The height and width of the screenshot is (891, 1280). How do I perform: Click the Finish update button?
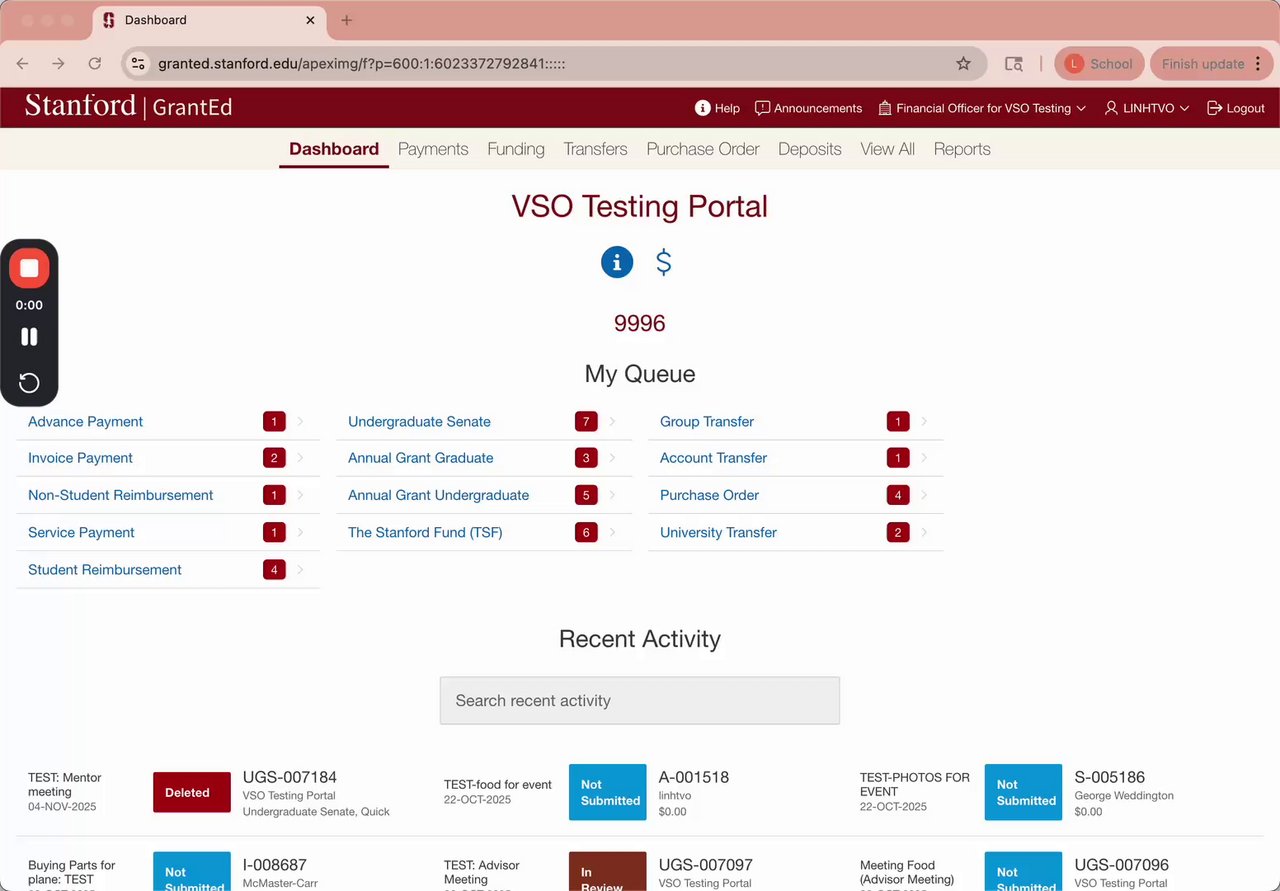(1203, 63)
